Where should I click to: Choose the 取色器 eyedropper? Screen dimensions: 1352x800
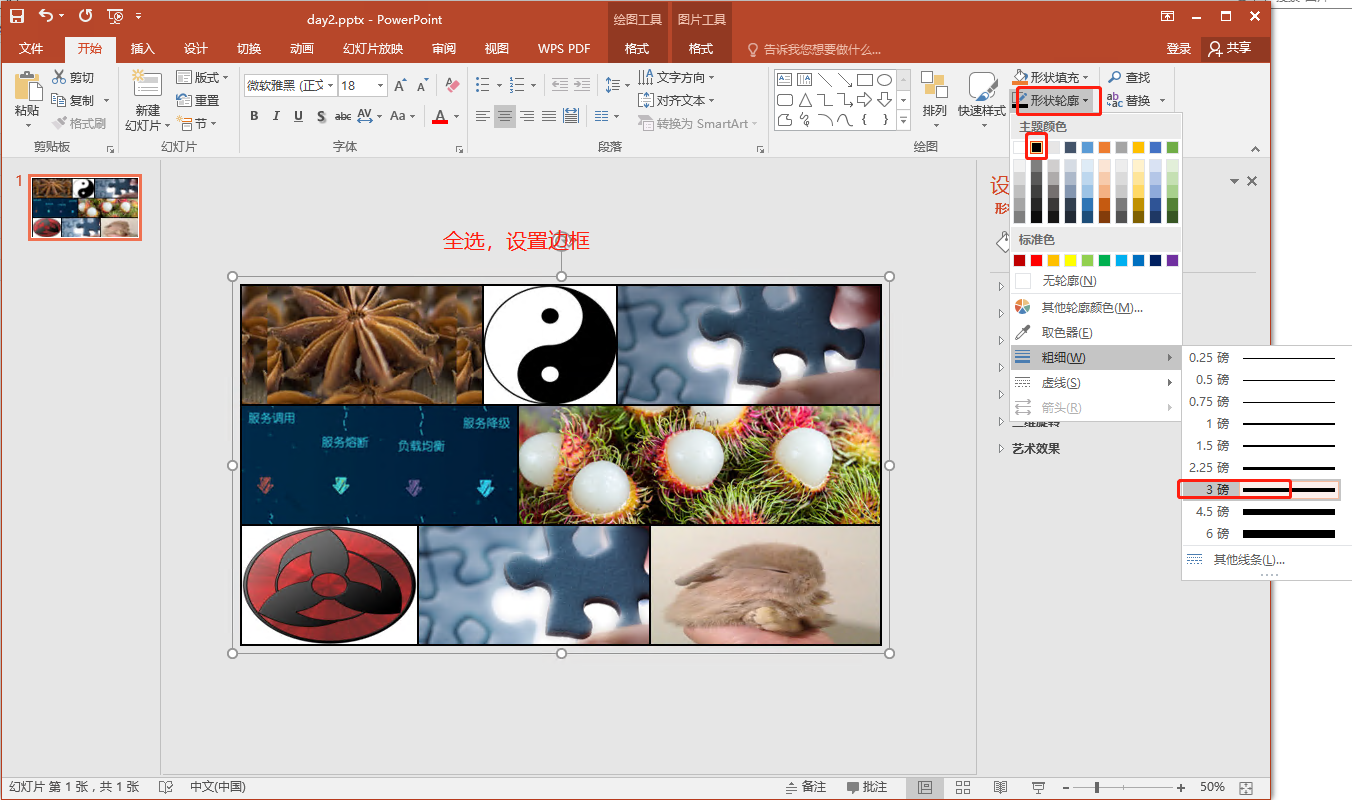[1066, 332]
